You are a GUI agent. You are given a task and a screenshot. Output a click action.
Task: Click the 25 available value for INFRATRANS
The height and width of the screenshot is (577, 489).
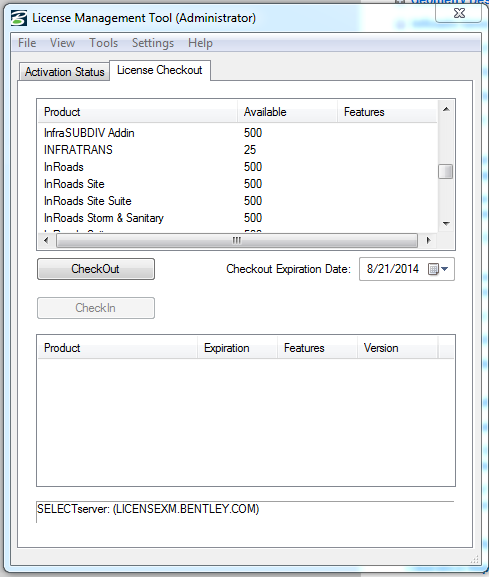(x=250, y=150)
